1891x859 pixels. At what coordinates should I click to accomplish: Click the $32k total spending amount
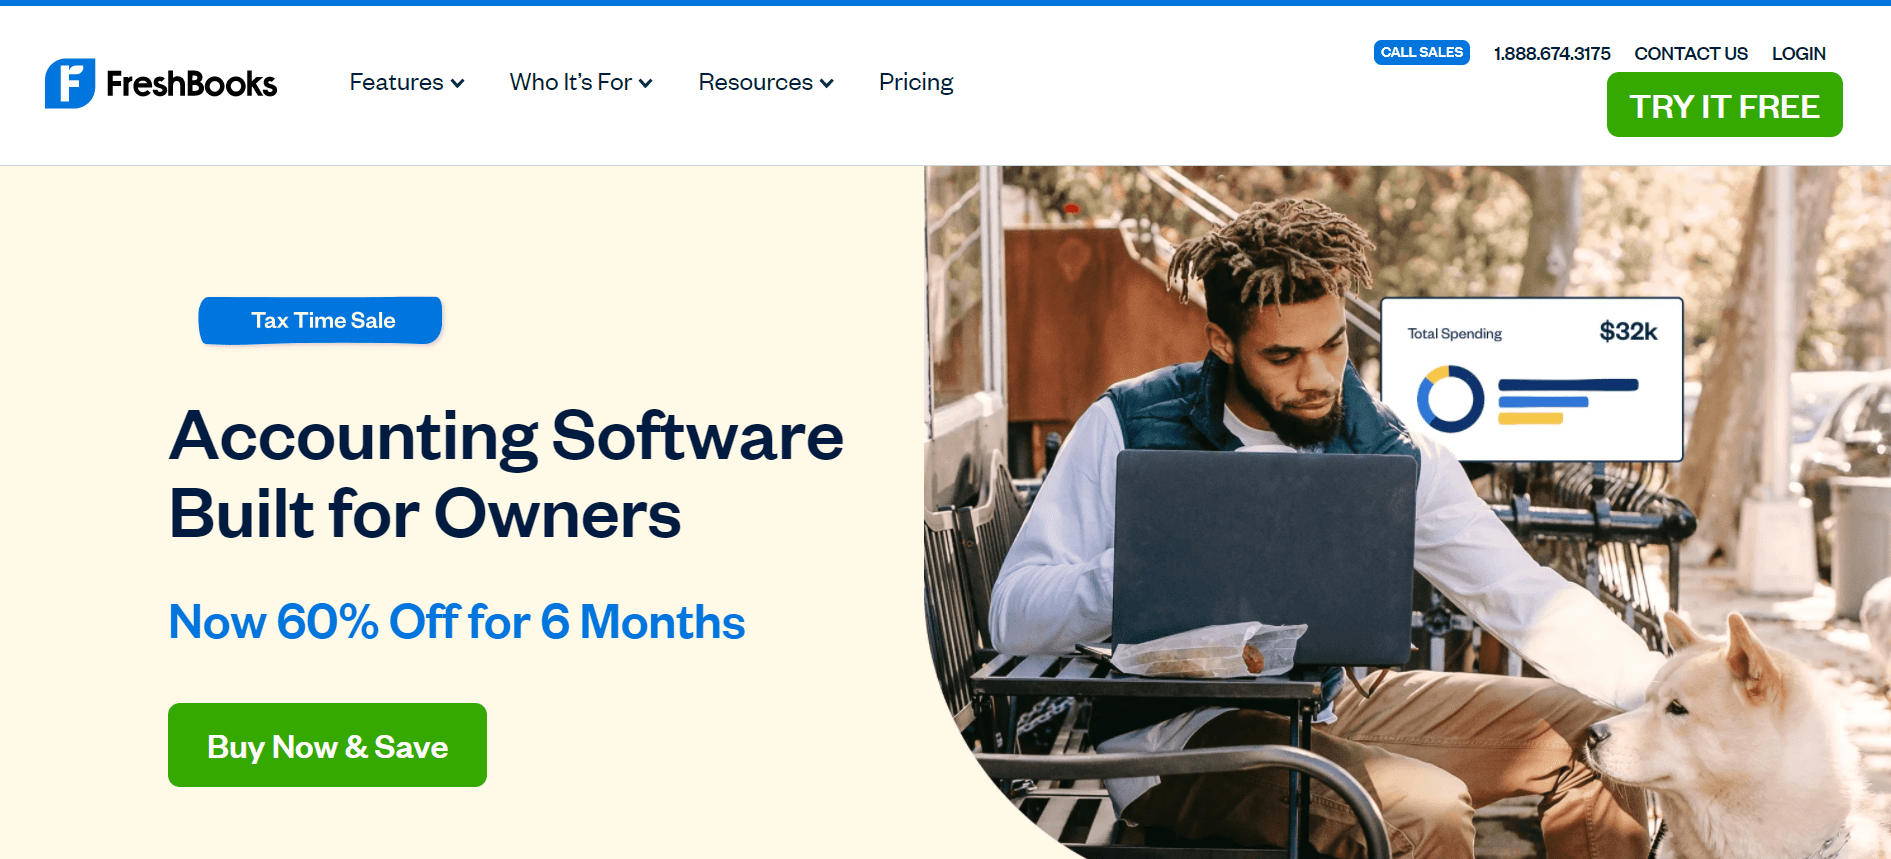(1628, 331)
